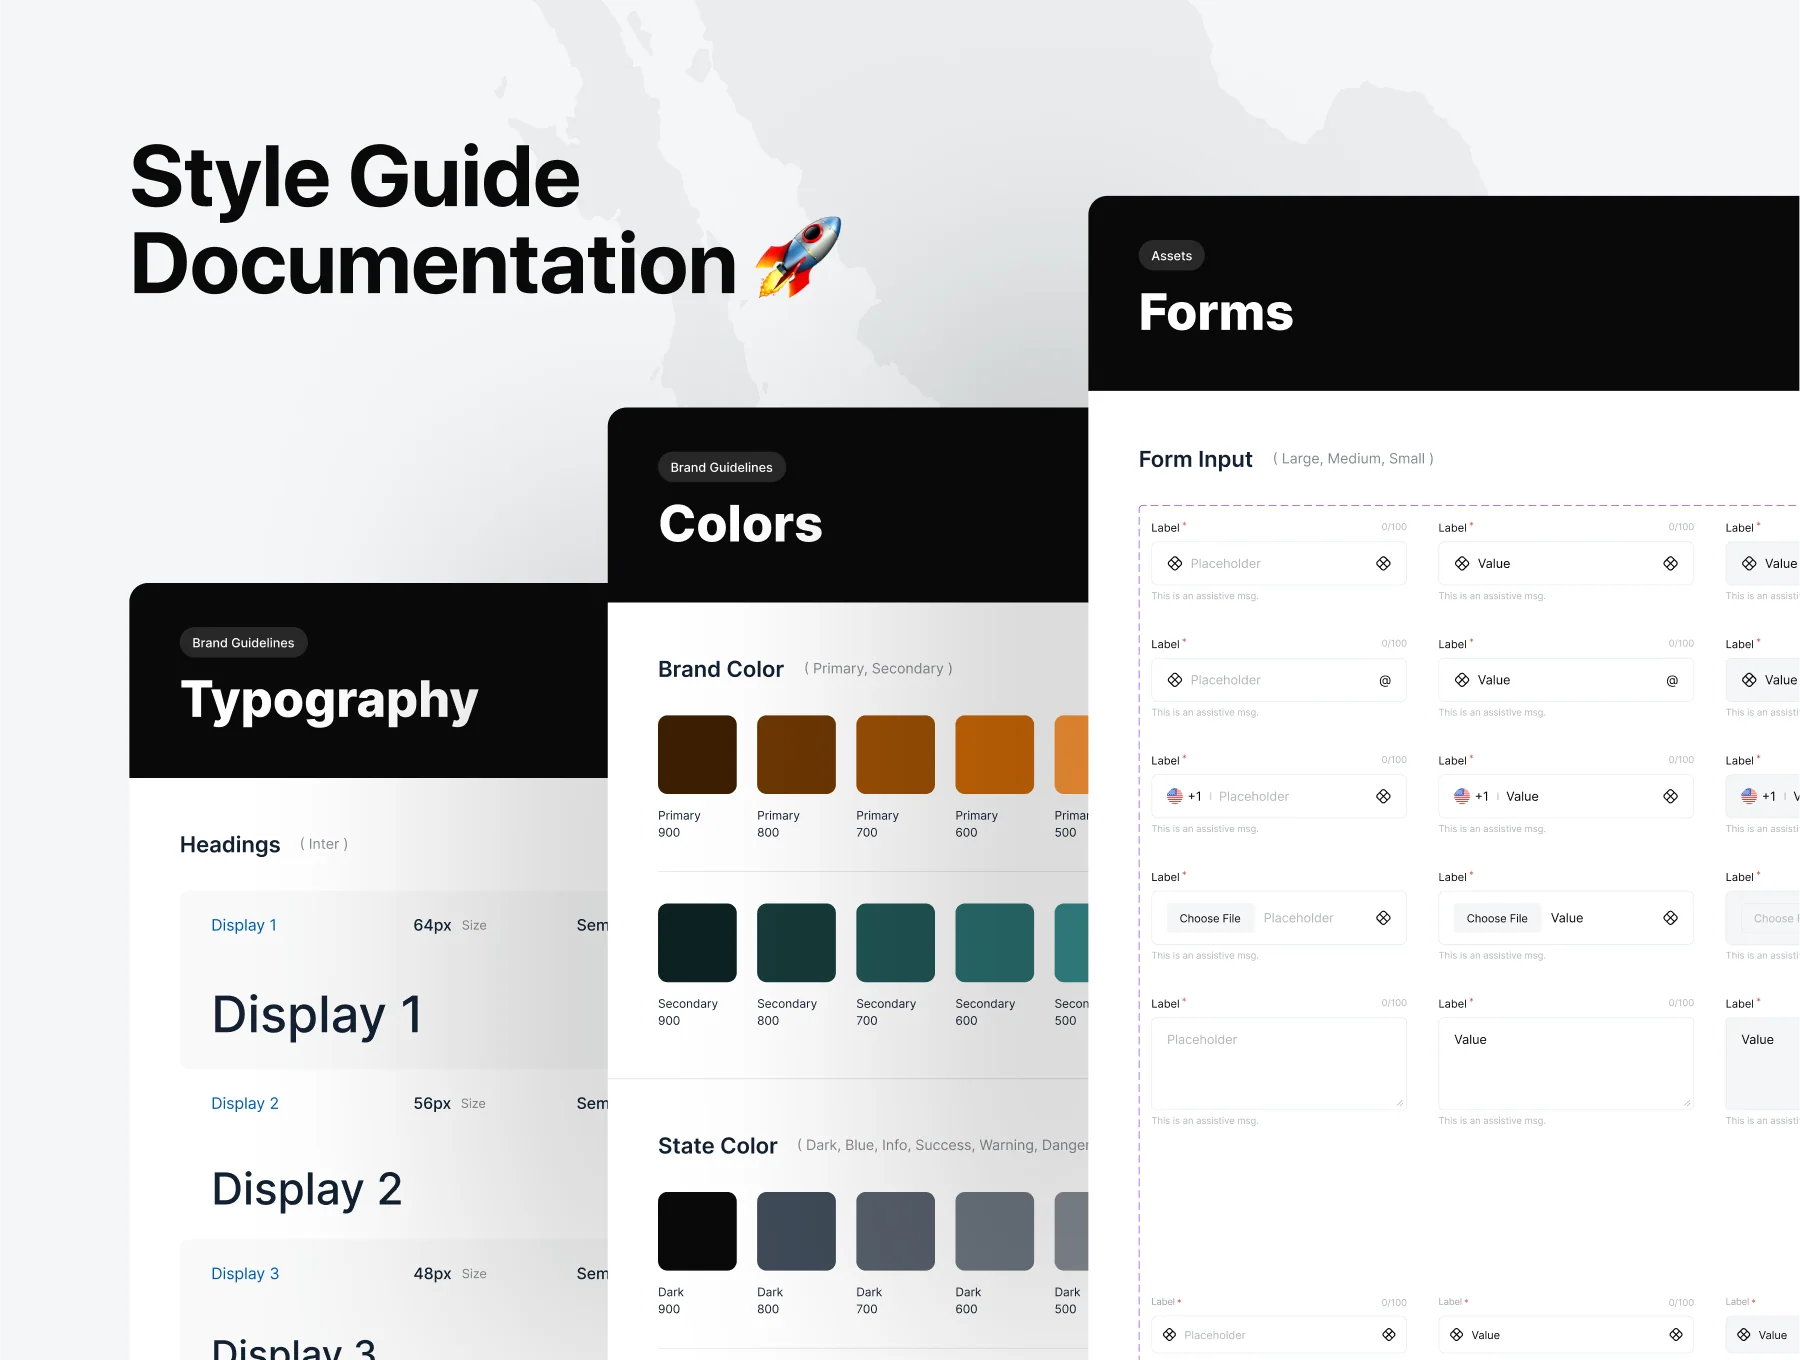Click trailing icon in Placeholder file input
This screenshot has width=1800, height=1360.
(x=1383, y=918)
